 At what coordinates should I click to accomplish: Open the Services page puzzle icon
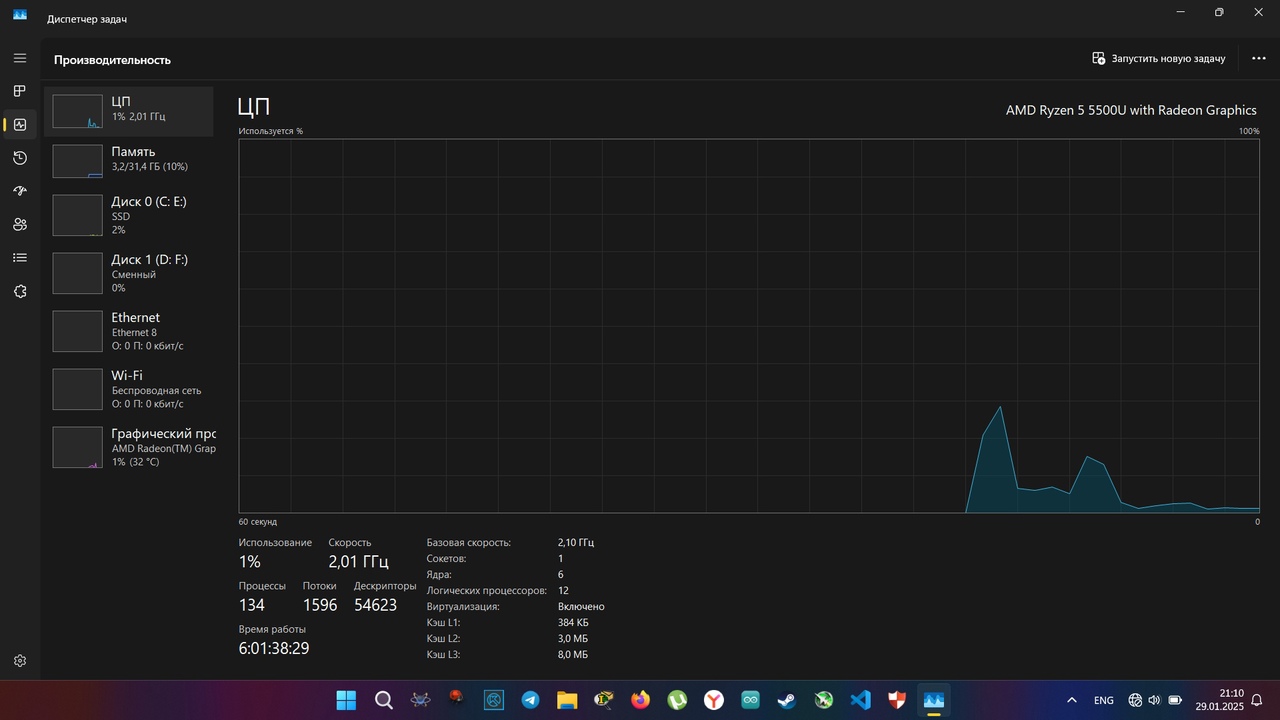(20, 291)
